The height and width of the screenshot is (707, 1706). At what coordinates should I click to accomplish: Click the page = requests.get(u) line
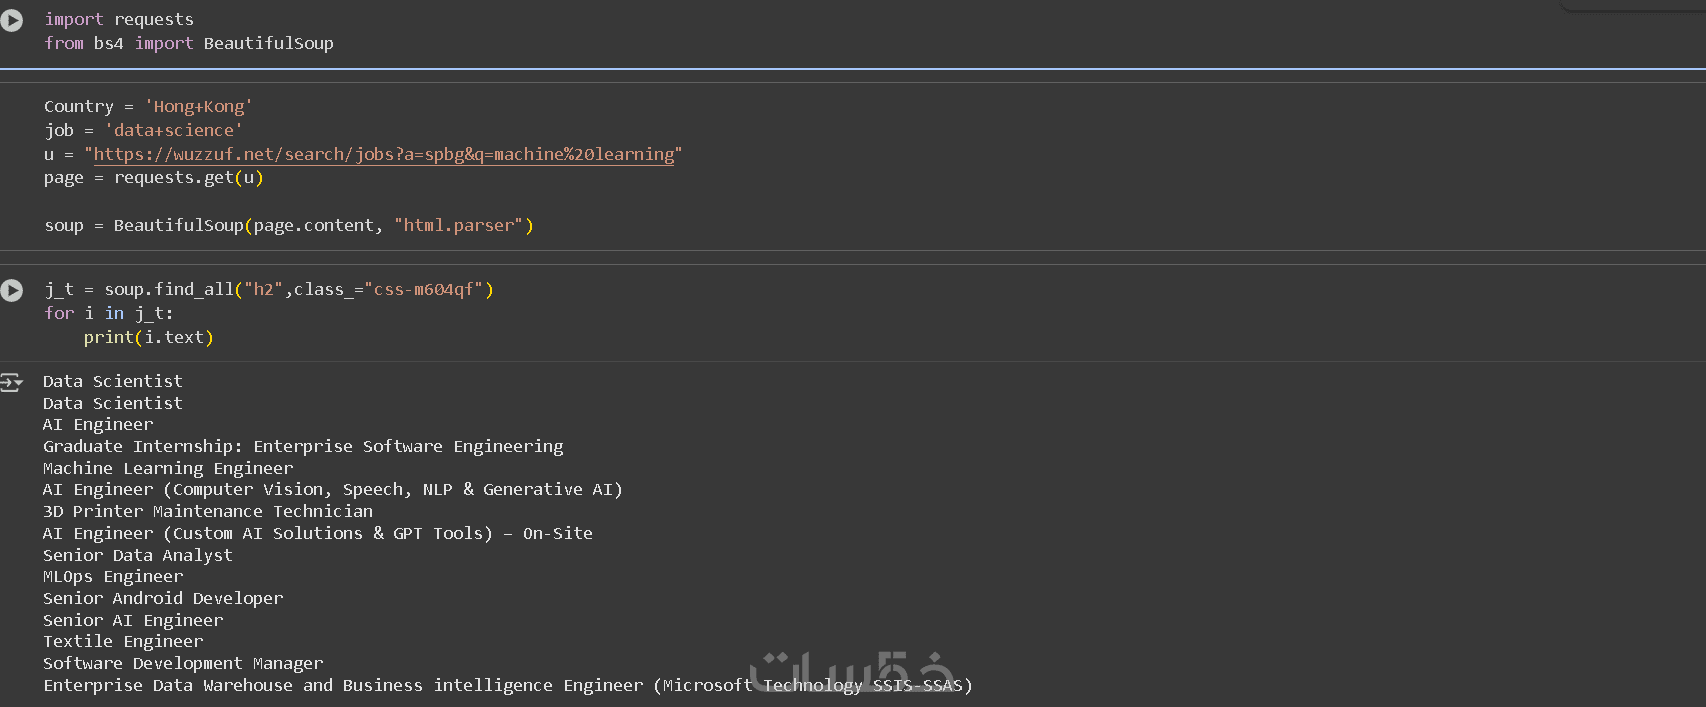tap(153, 177)
